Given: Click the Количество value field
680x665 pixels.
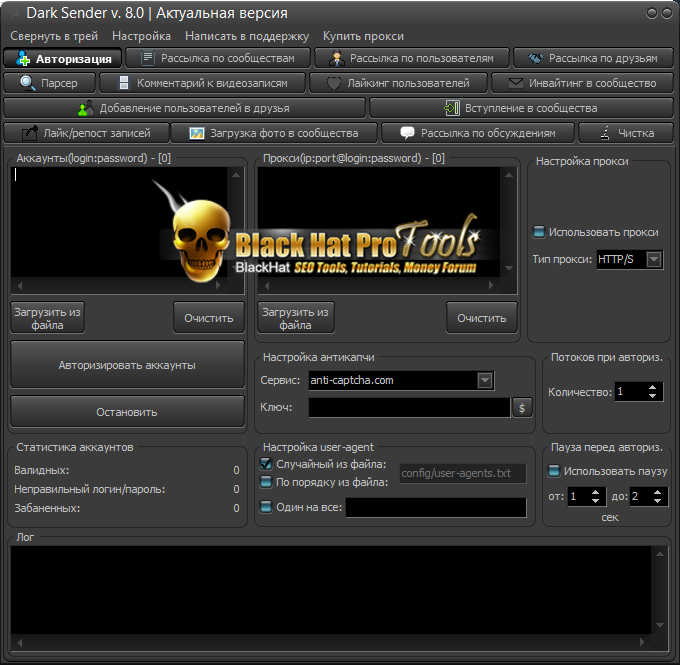Looking at the screenshot, I should [631, 392].
